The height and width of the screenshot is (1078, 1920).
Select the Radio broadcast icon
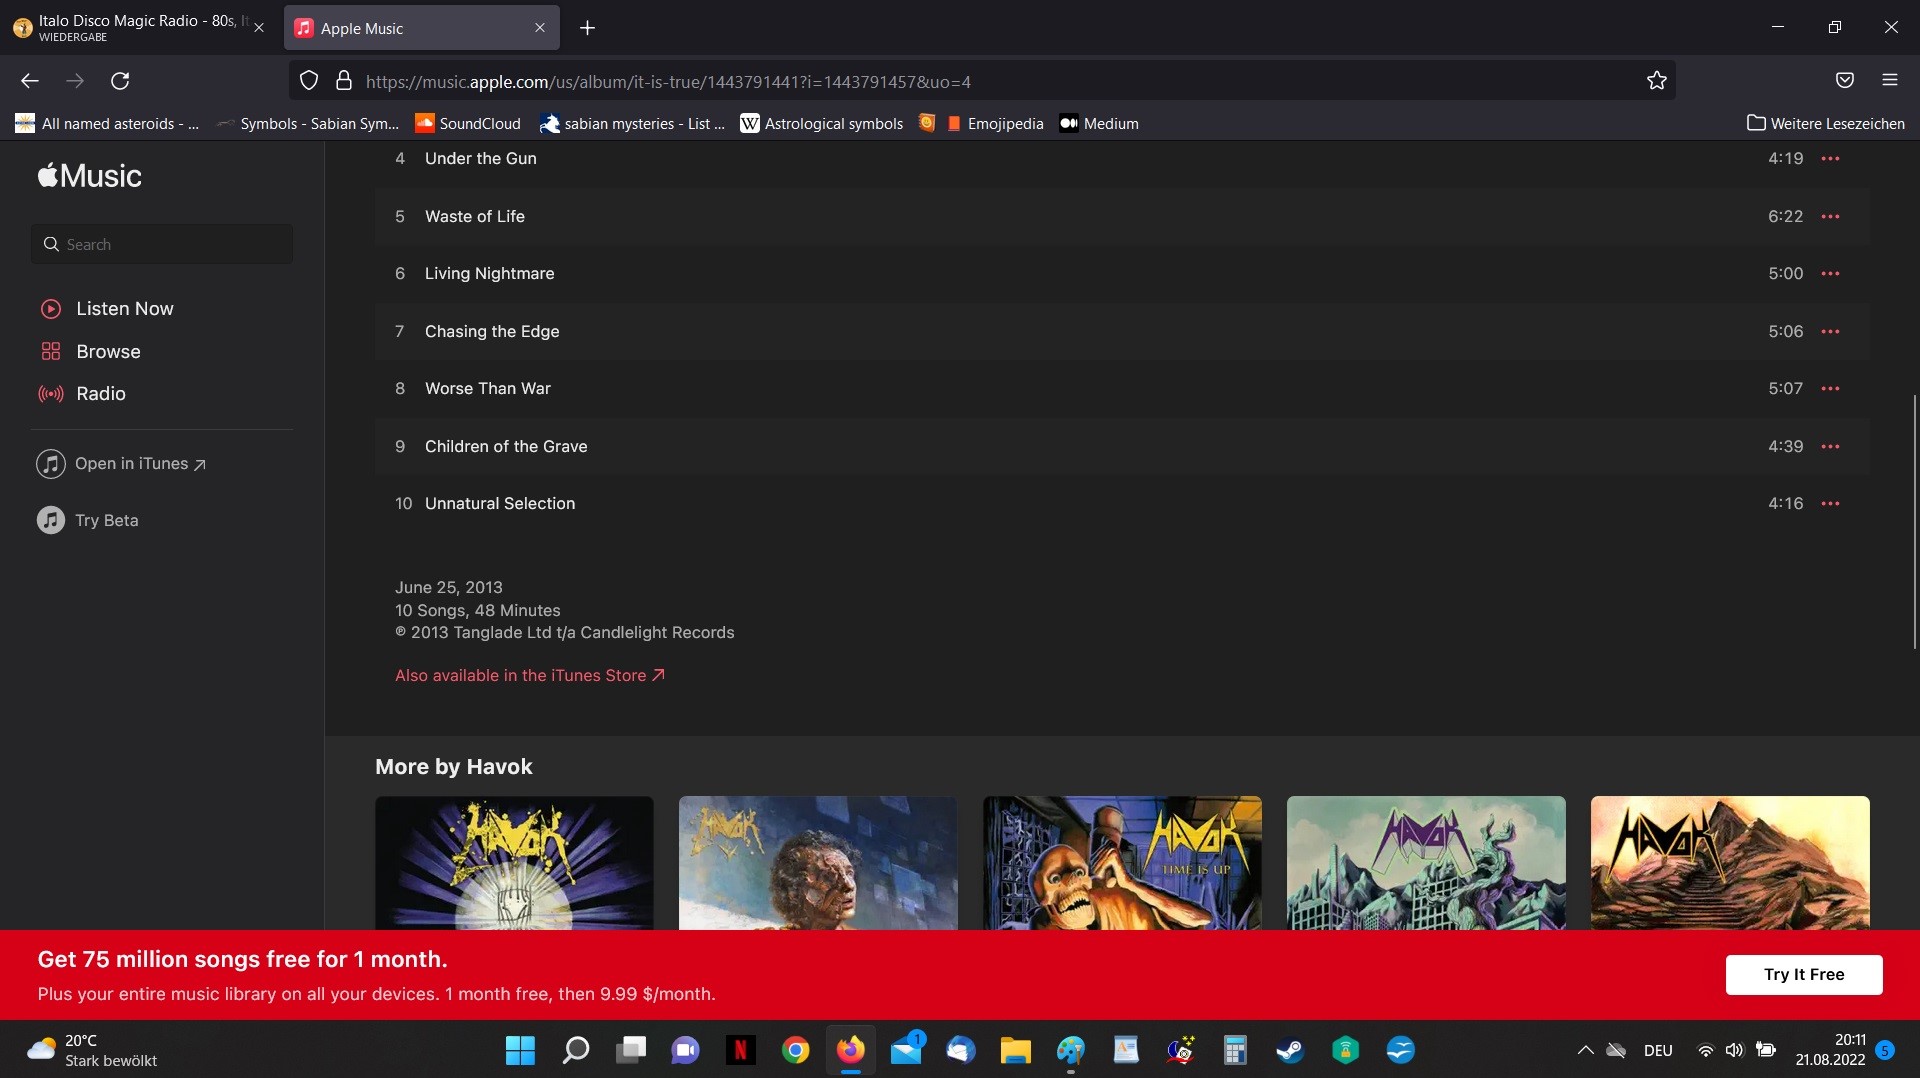click(x=51, y=394)
